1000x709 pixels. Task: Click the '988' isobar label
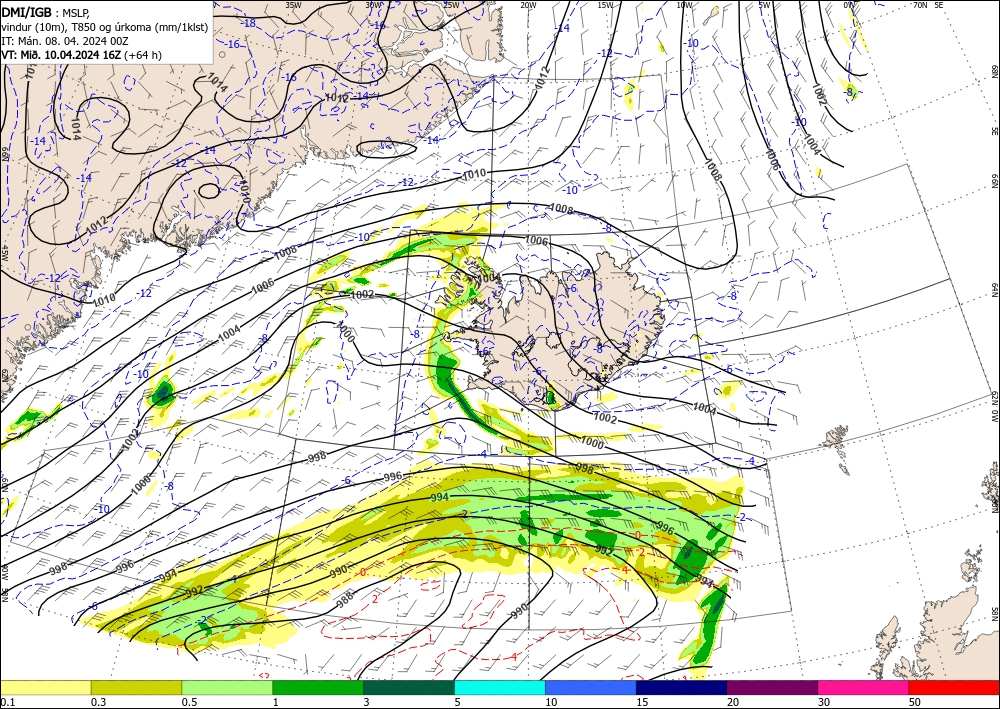pyautogui.click(x=345, y=599)
